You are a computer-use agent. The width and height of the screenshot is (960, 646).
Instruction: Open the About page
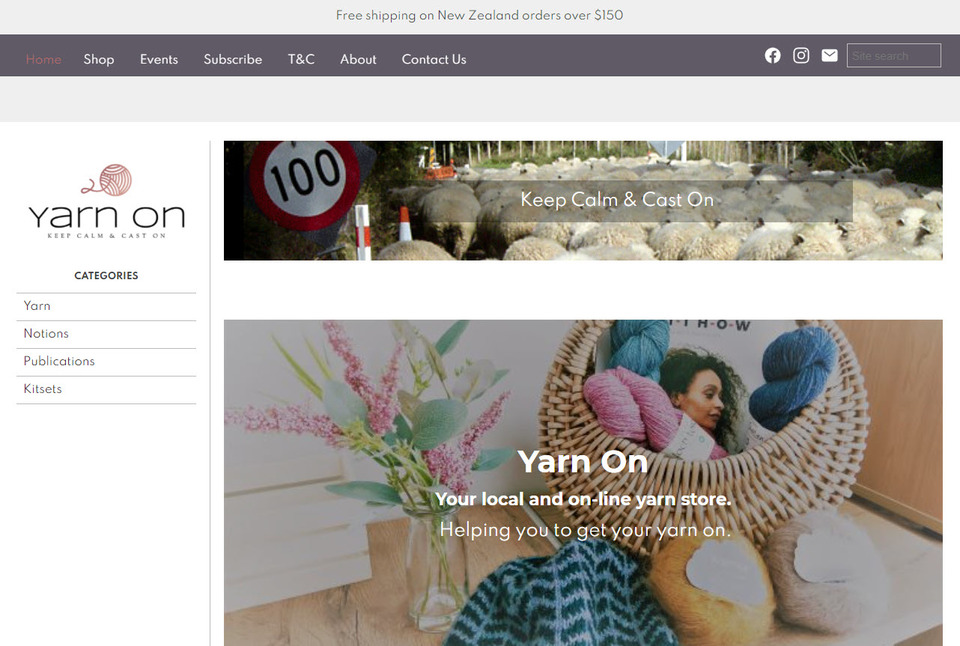pyautogui.click(x=358, y=59)
